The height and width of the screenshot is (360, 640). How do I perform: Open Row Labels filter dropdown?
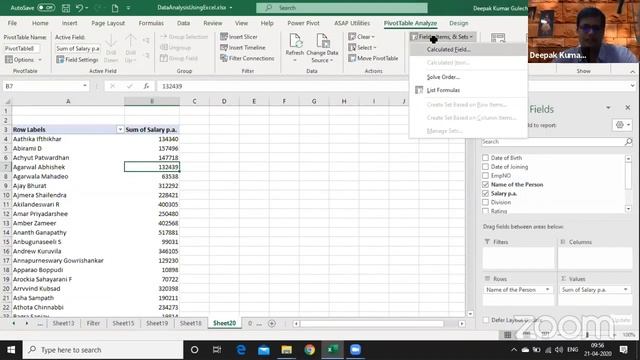(x=120, y=129)
